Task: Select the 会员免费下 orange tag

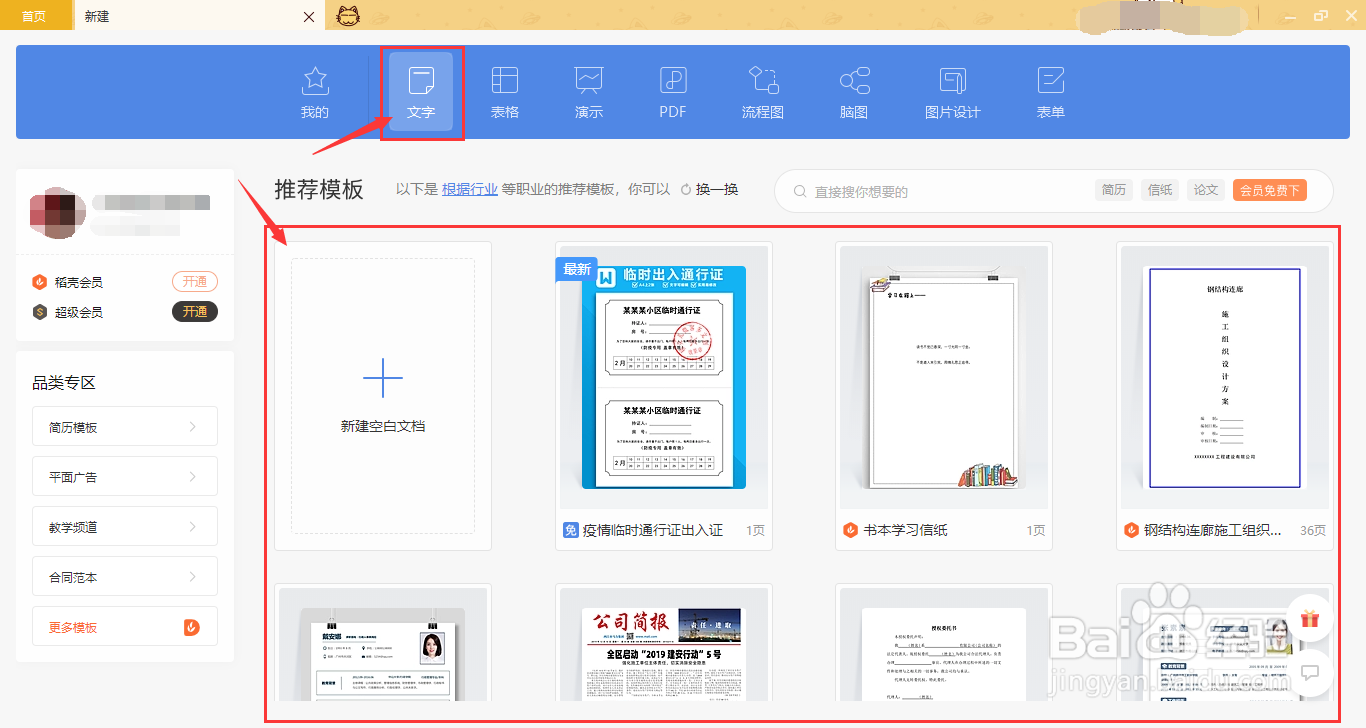Action: [x=1269, y=189]
